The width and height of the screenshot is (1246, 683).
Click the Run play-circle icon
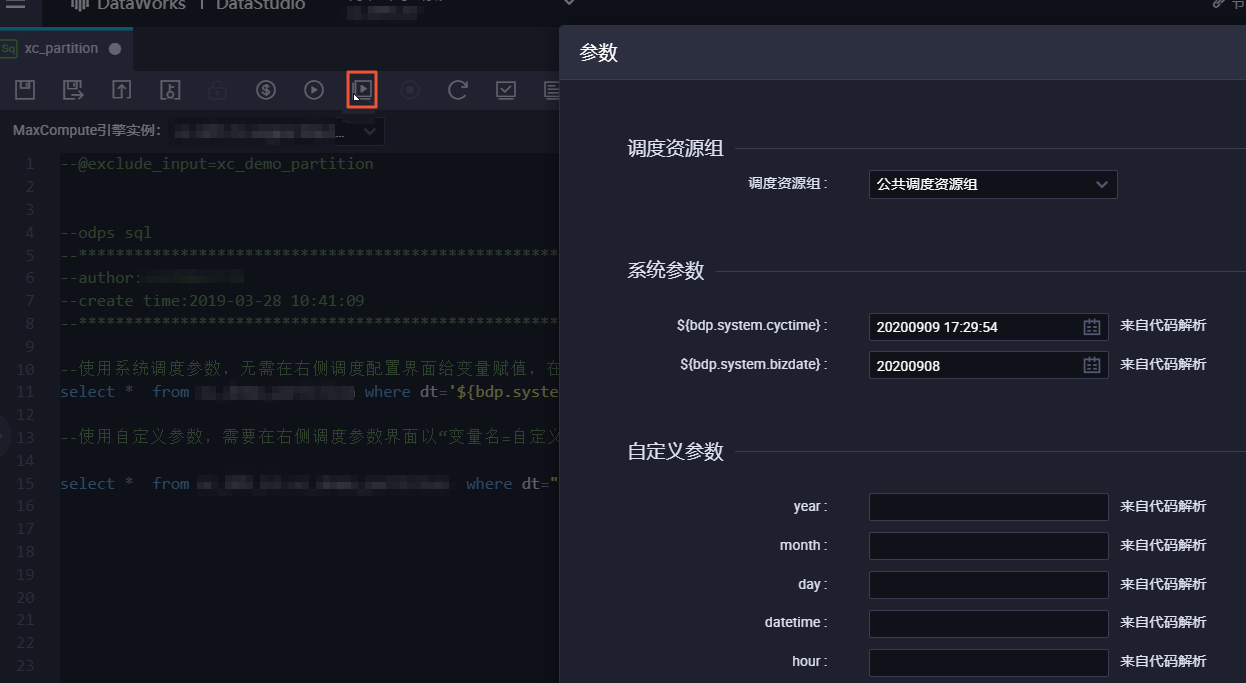click(x=314, y=90)
